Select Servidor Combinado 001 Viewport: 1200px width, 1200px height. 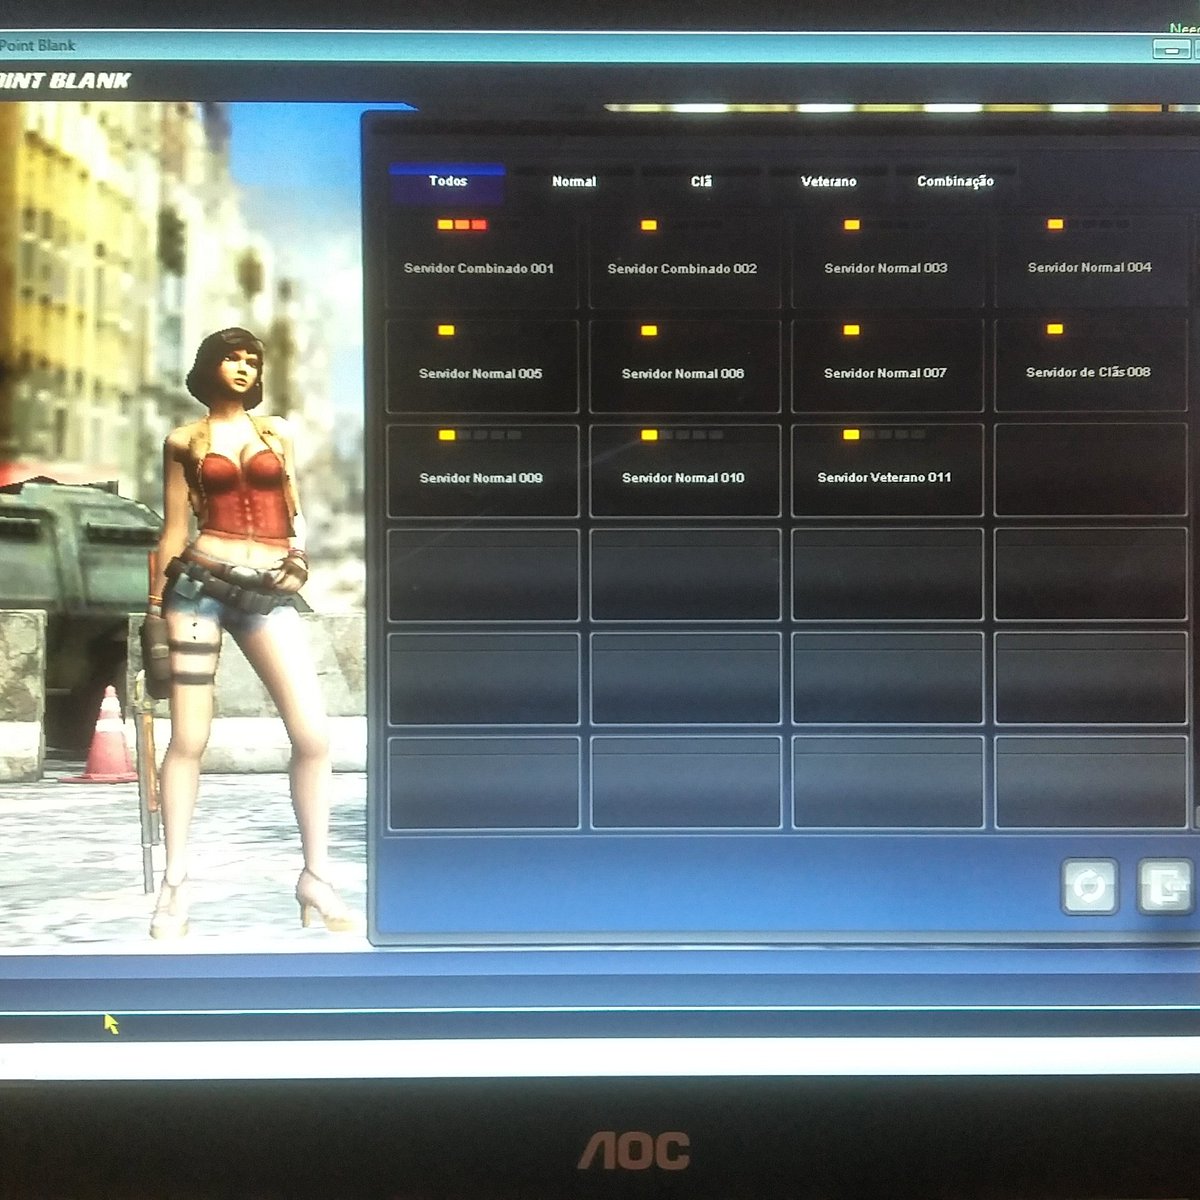coord(482,260)
